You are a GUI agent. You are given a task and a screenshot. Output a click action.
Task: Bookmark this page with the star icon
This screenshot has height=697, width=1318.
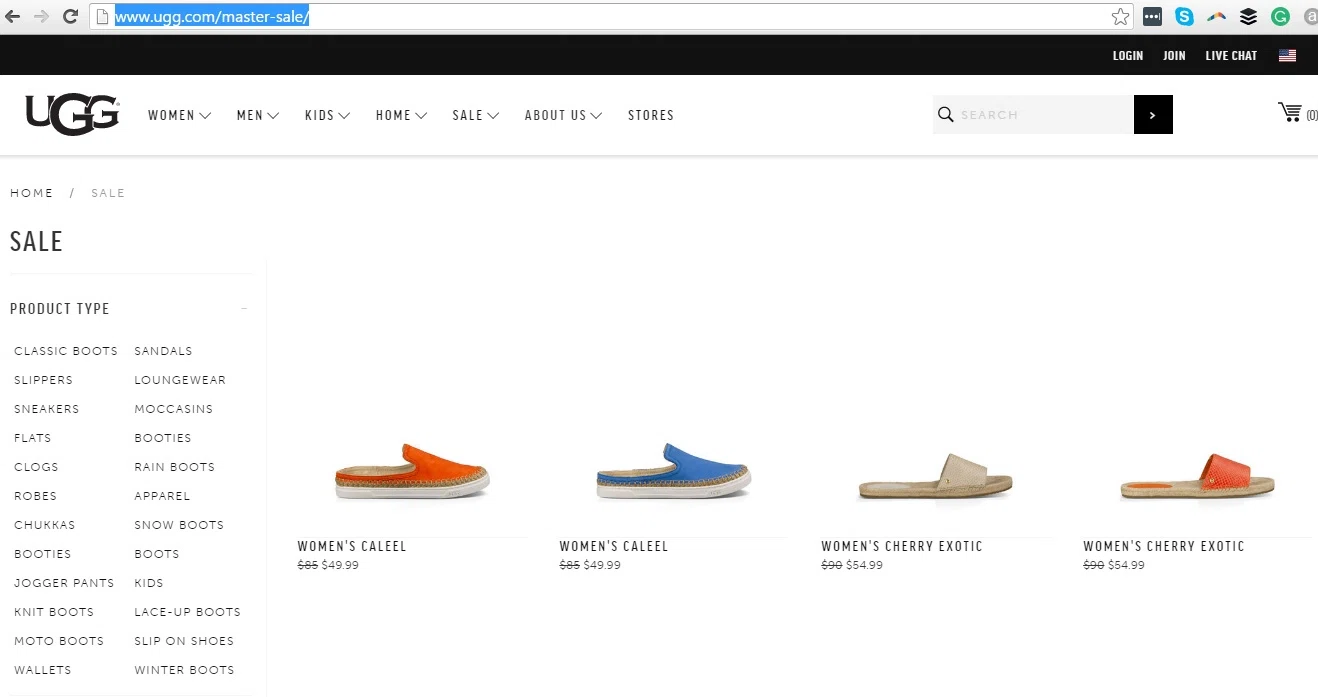click(x=1120, y=16)
